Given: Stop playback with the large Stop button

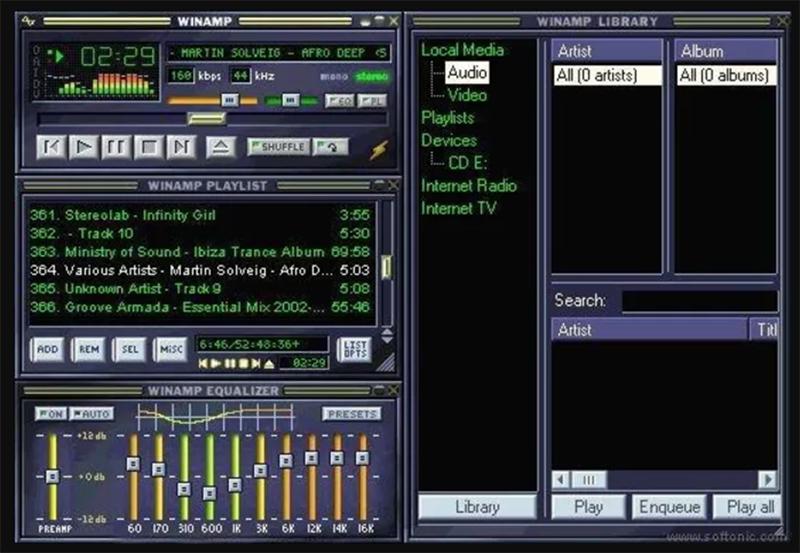Looking at the screenshot, I should 148,147.
